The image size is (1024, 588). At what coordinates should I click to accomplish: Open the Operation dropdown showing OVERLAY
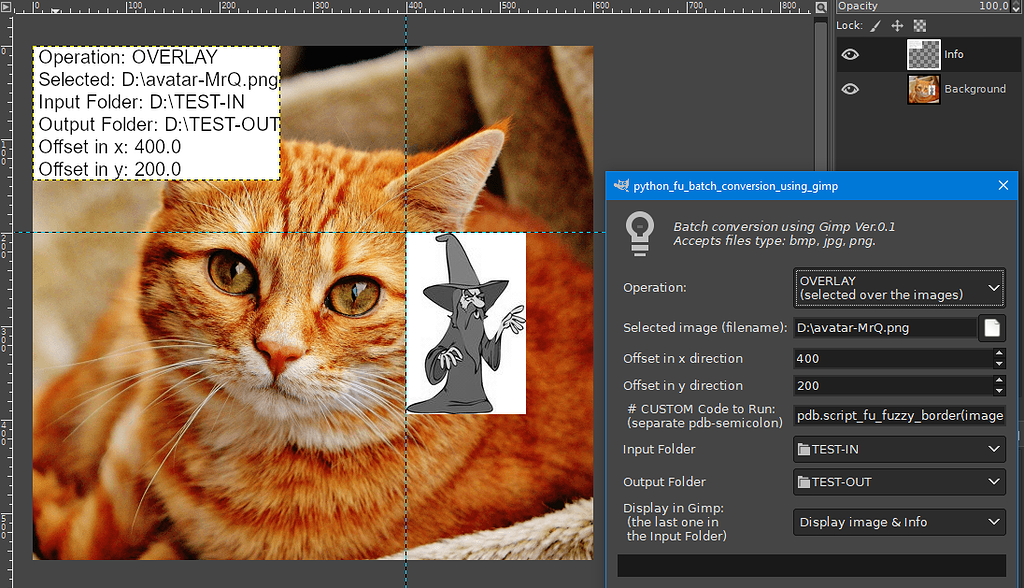point(897,287)
